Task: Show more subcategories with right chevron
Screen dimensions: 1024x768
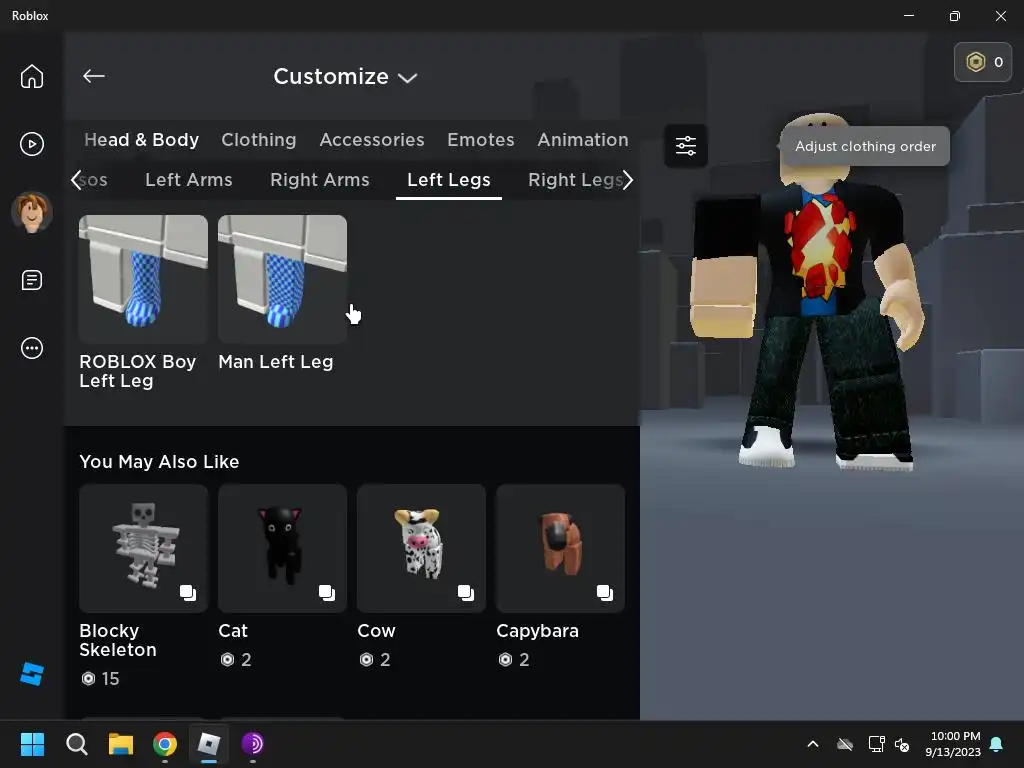Action: pos(628,180)
